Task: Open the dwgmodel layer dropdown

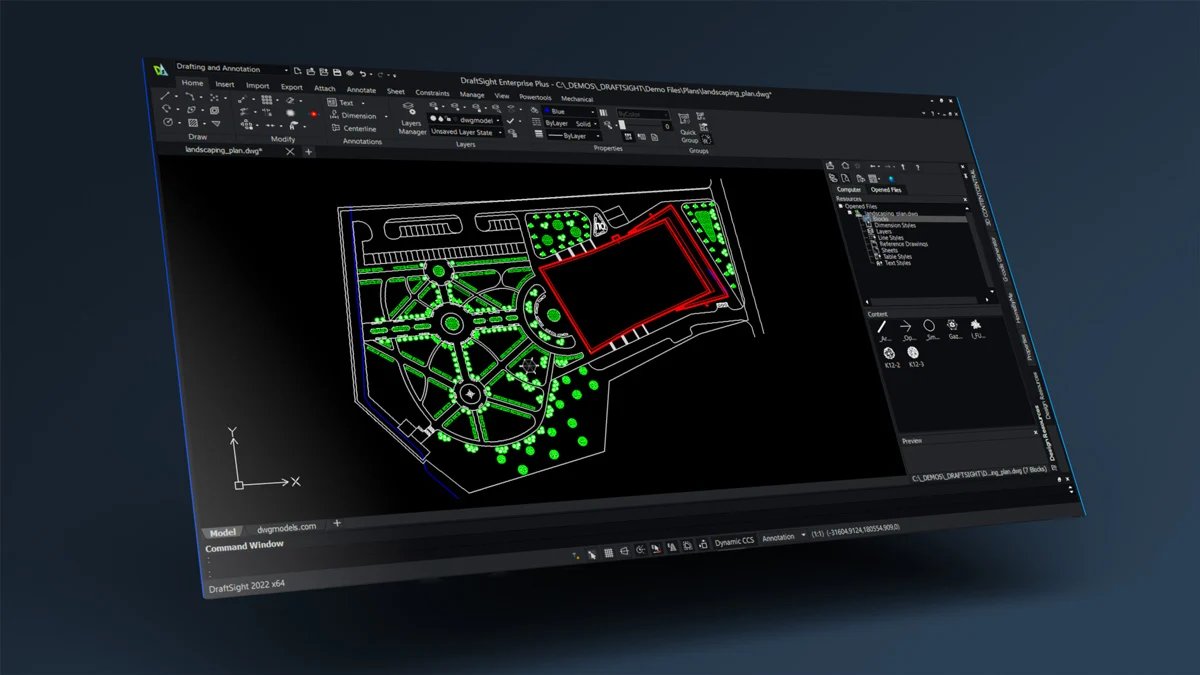Action: [x=466, y=118]
